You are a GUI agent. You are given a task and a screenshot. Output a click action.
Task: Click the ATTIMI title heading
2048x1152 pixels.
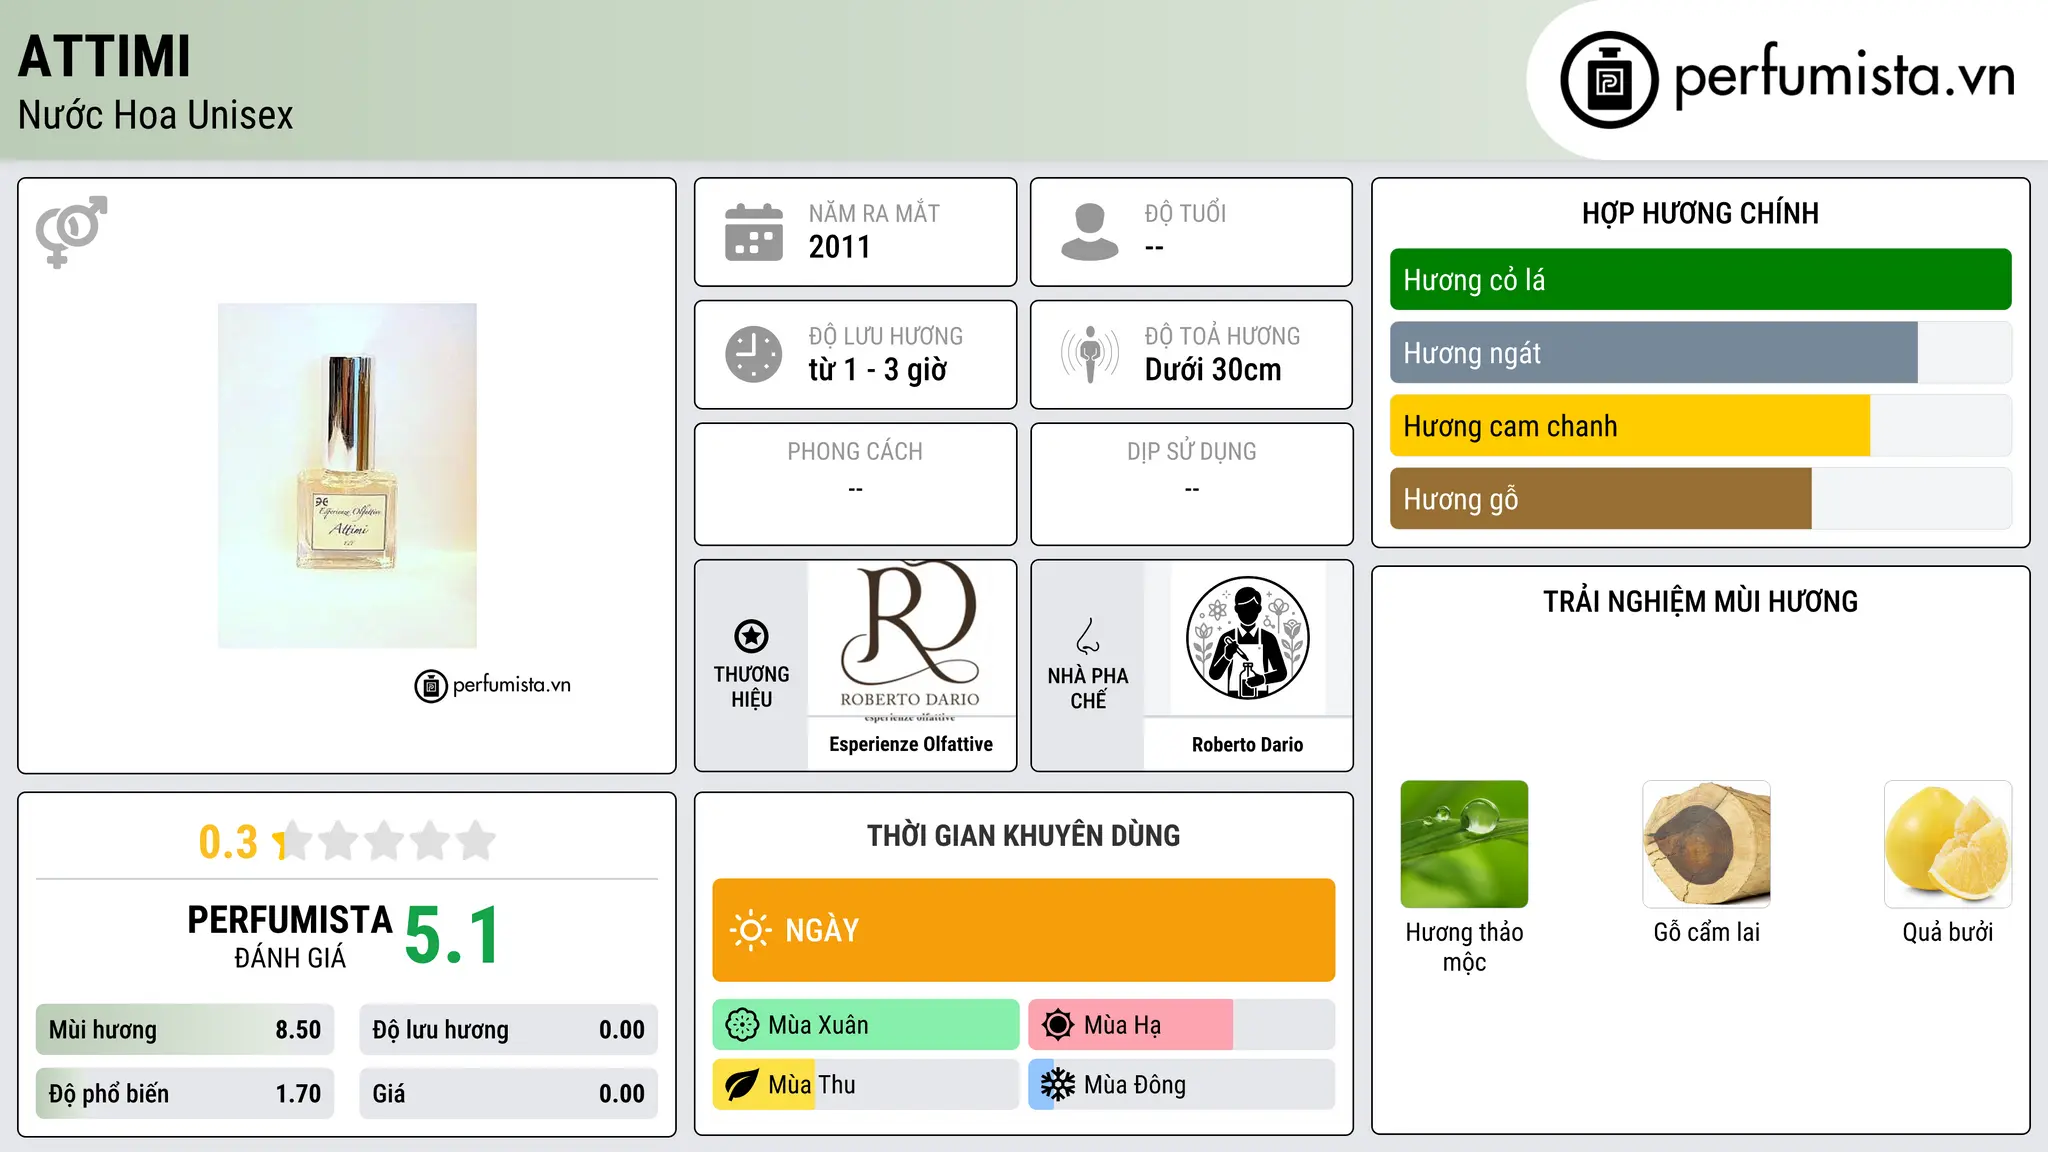click(x=104, y=56)
